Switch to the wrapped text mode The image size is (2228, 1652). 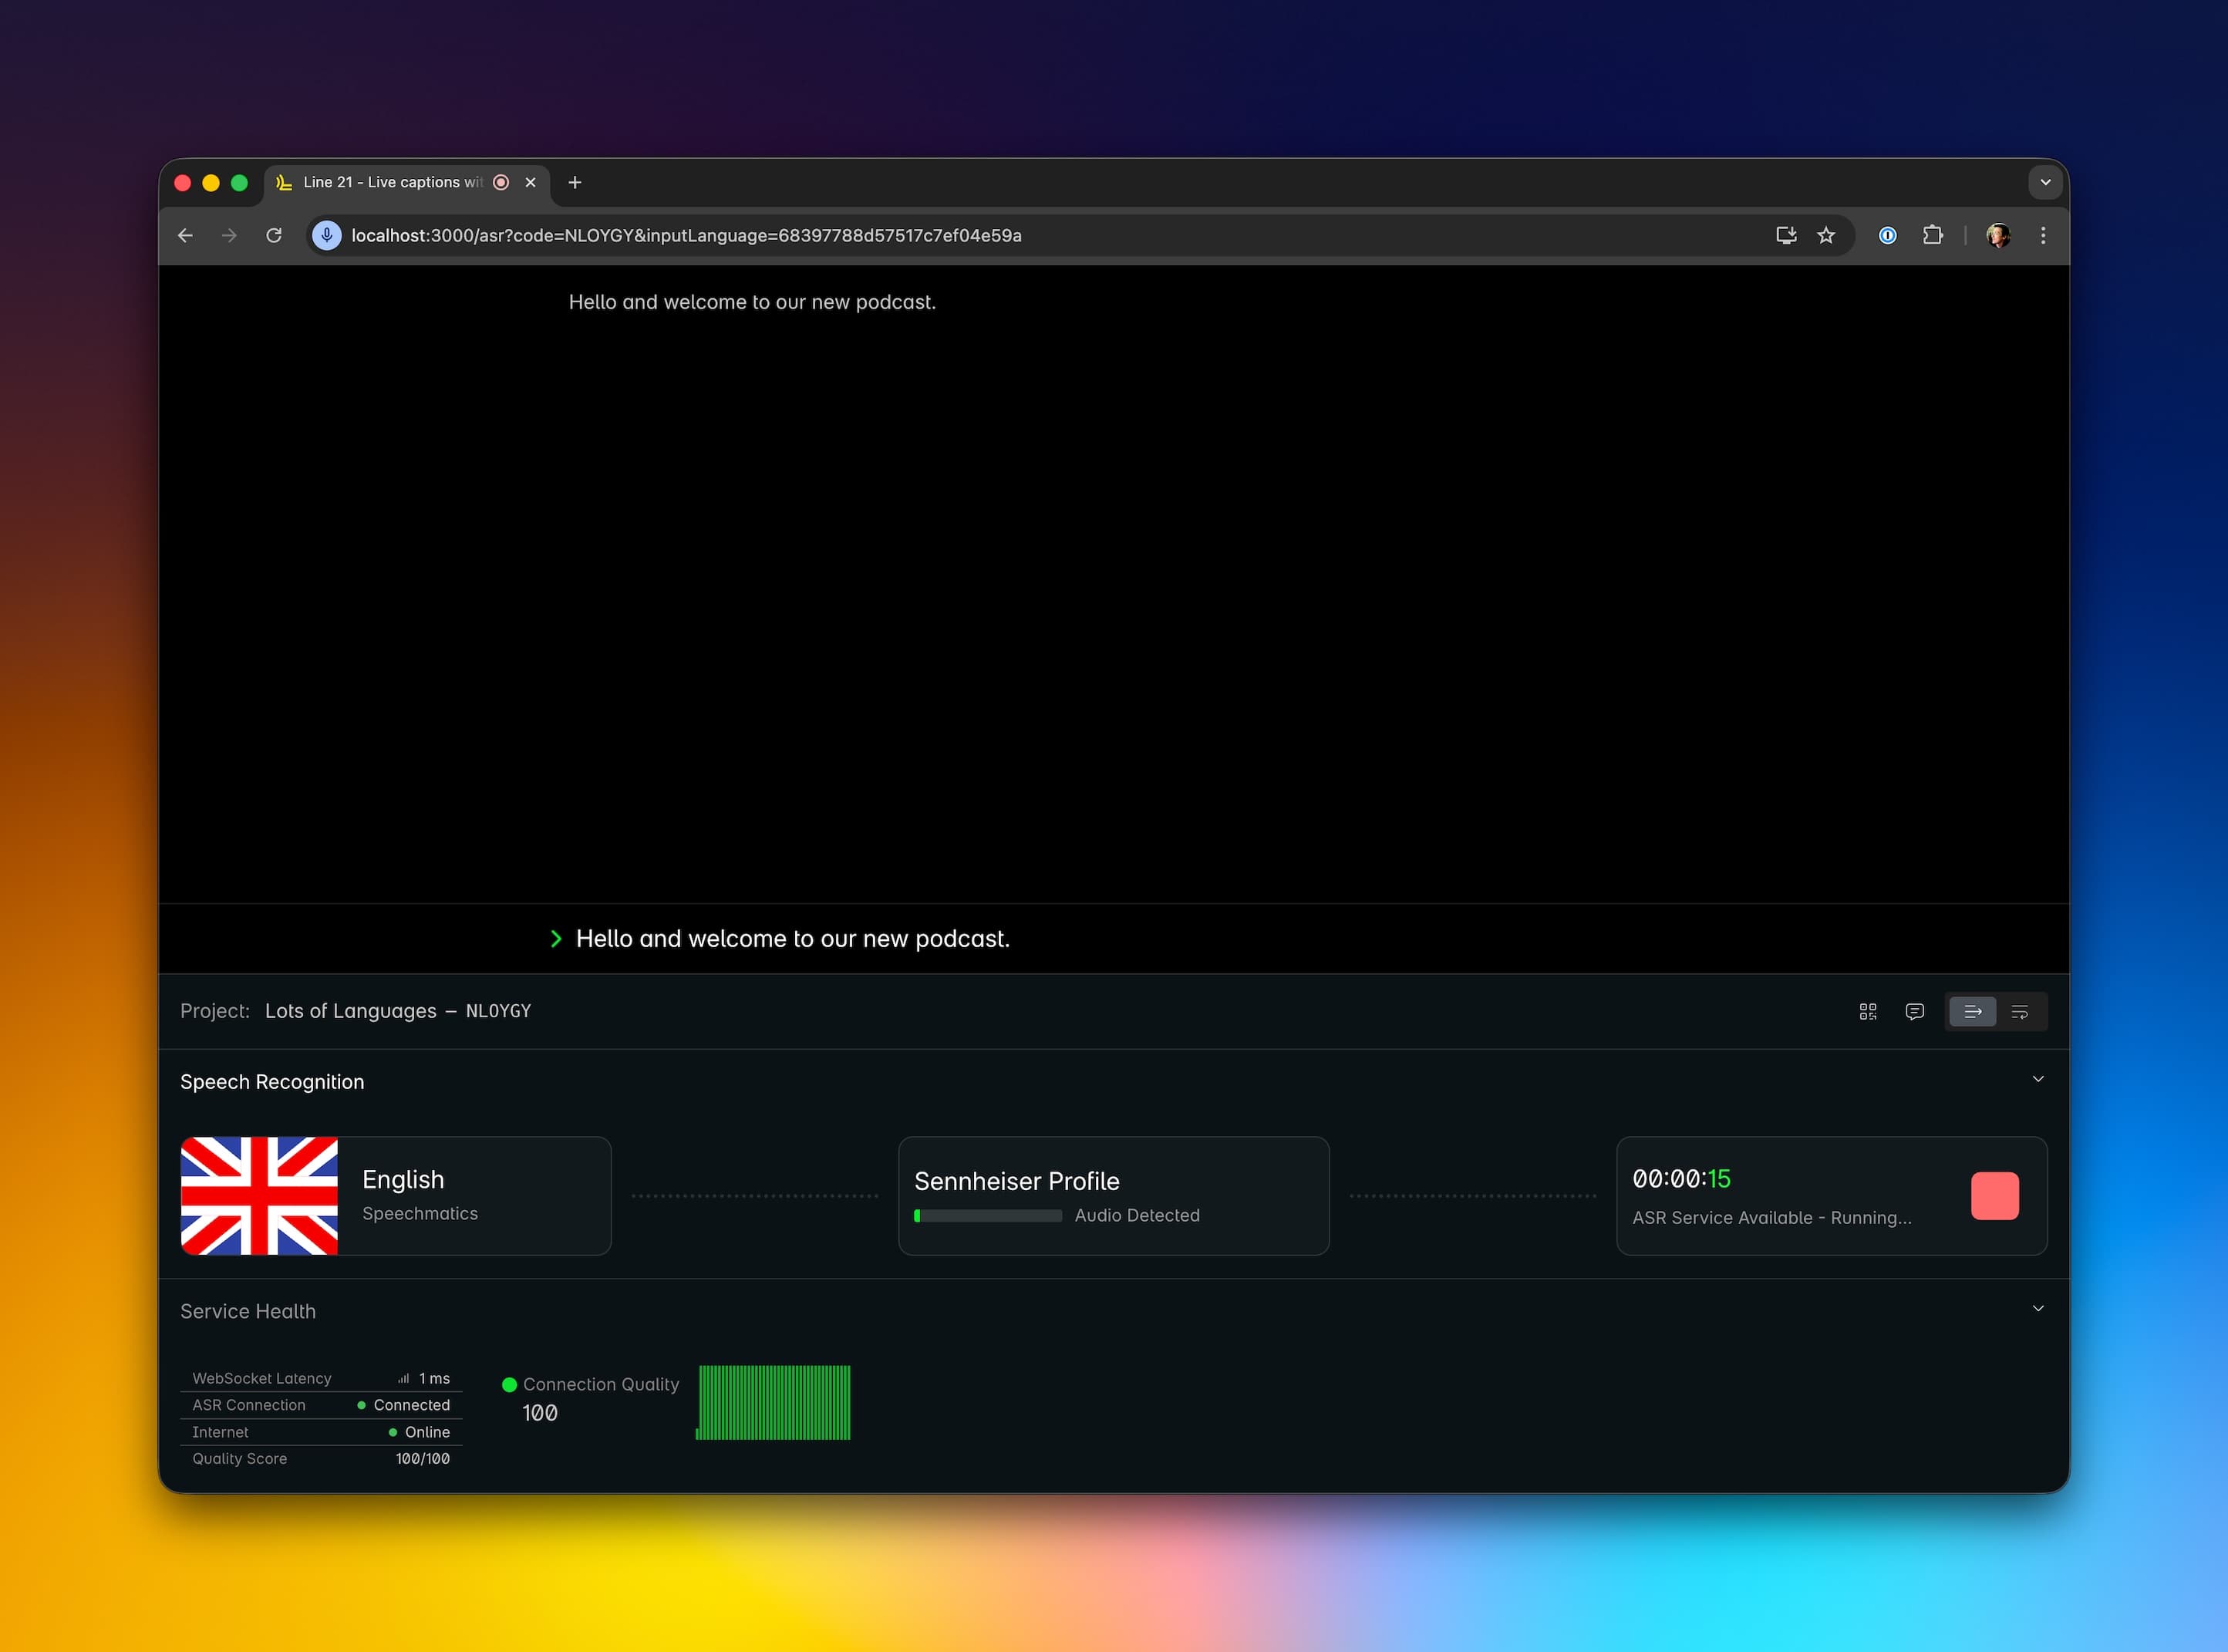(x=2019, y=1012)
